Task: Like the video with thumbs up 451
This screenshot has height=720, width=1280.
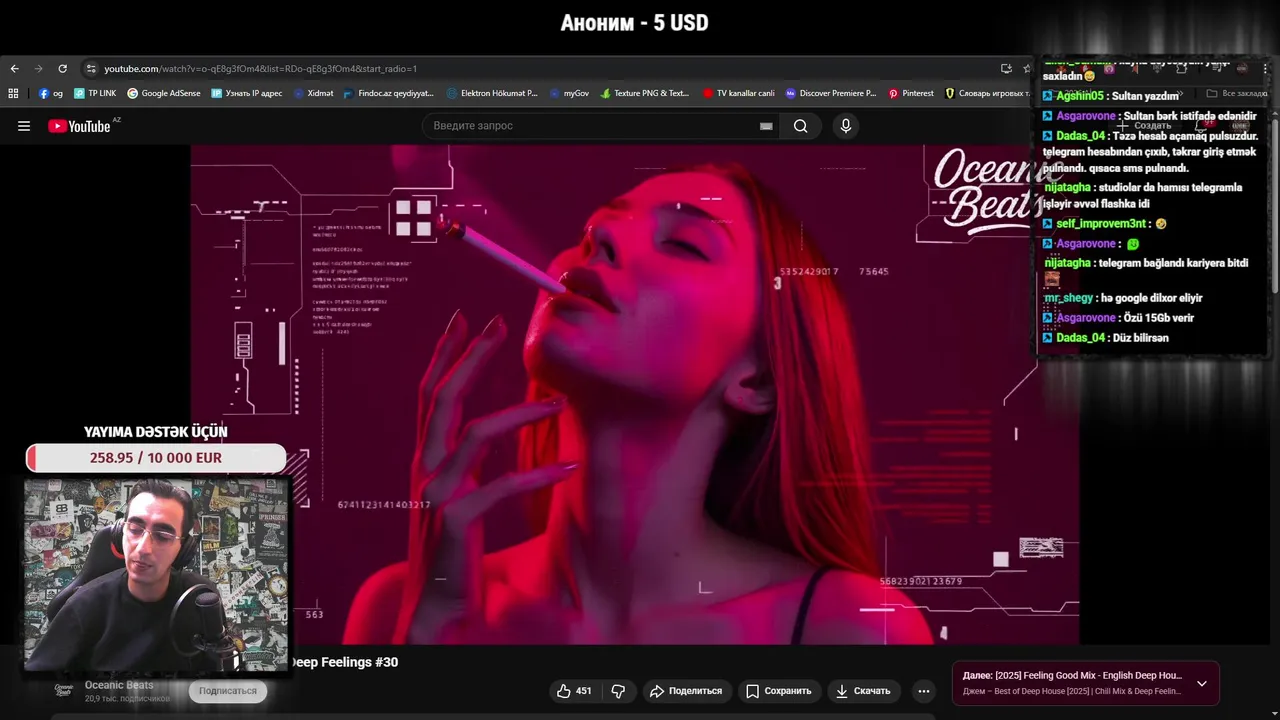Action: click(575, 691)
